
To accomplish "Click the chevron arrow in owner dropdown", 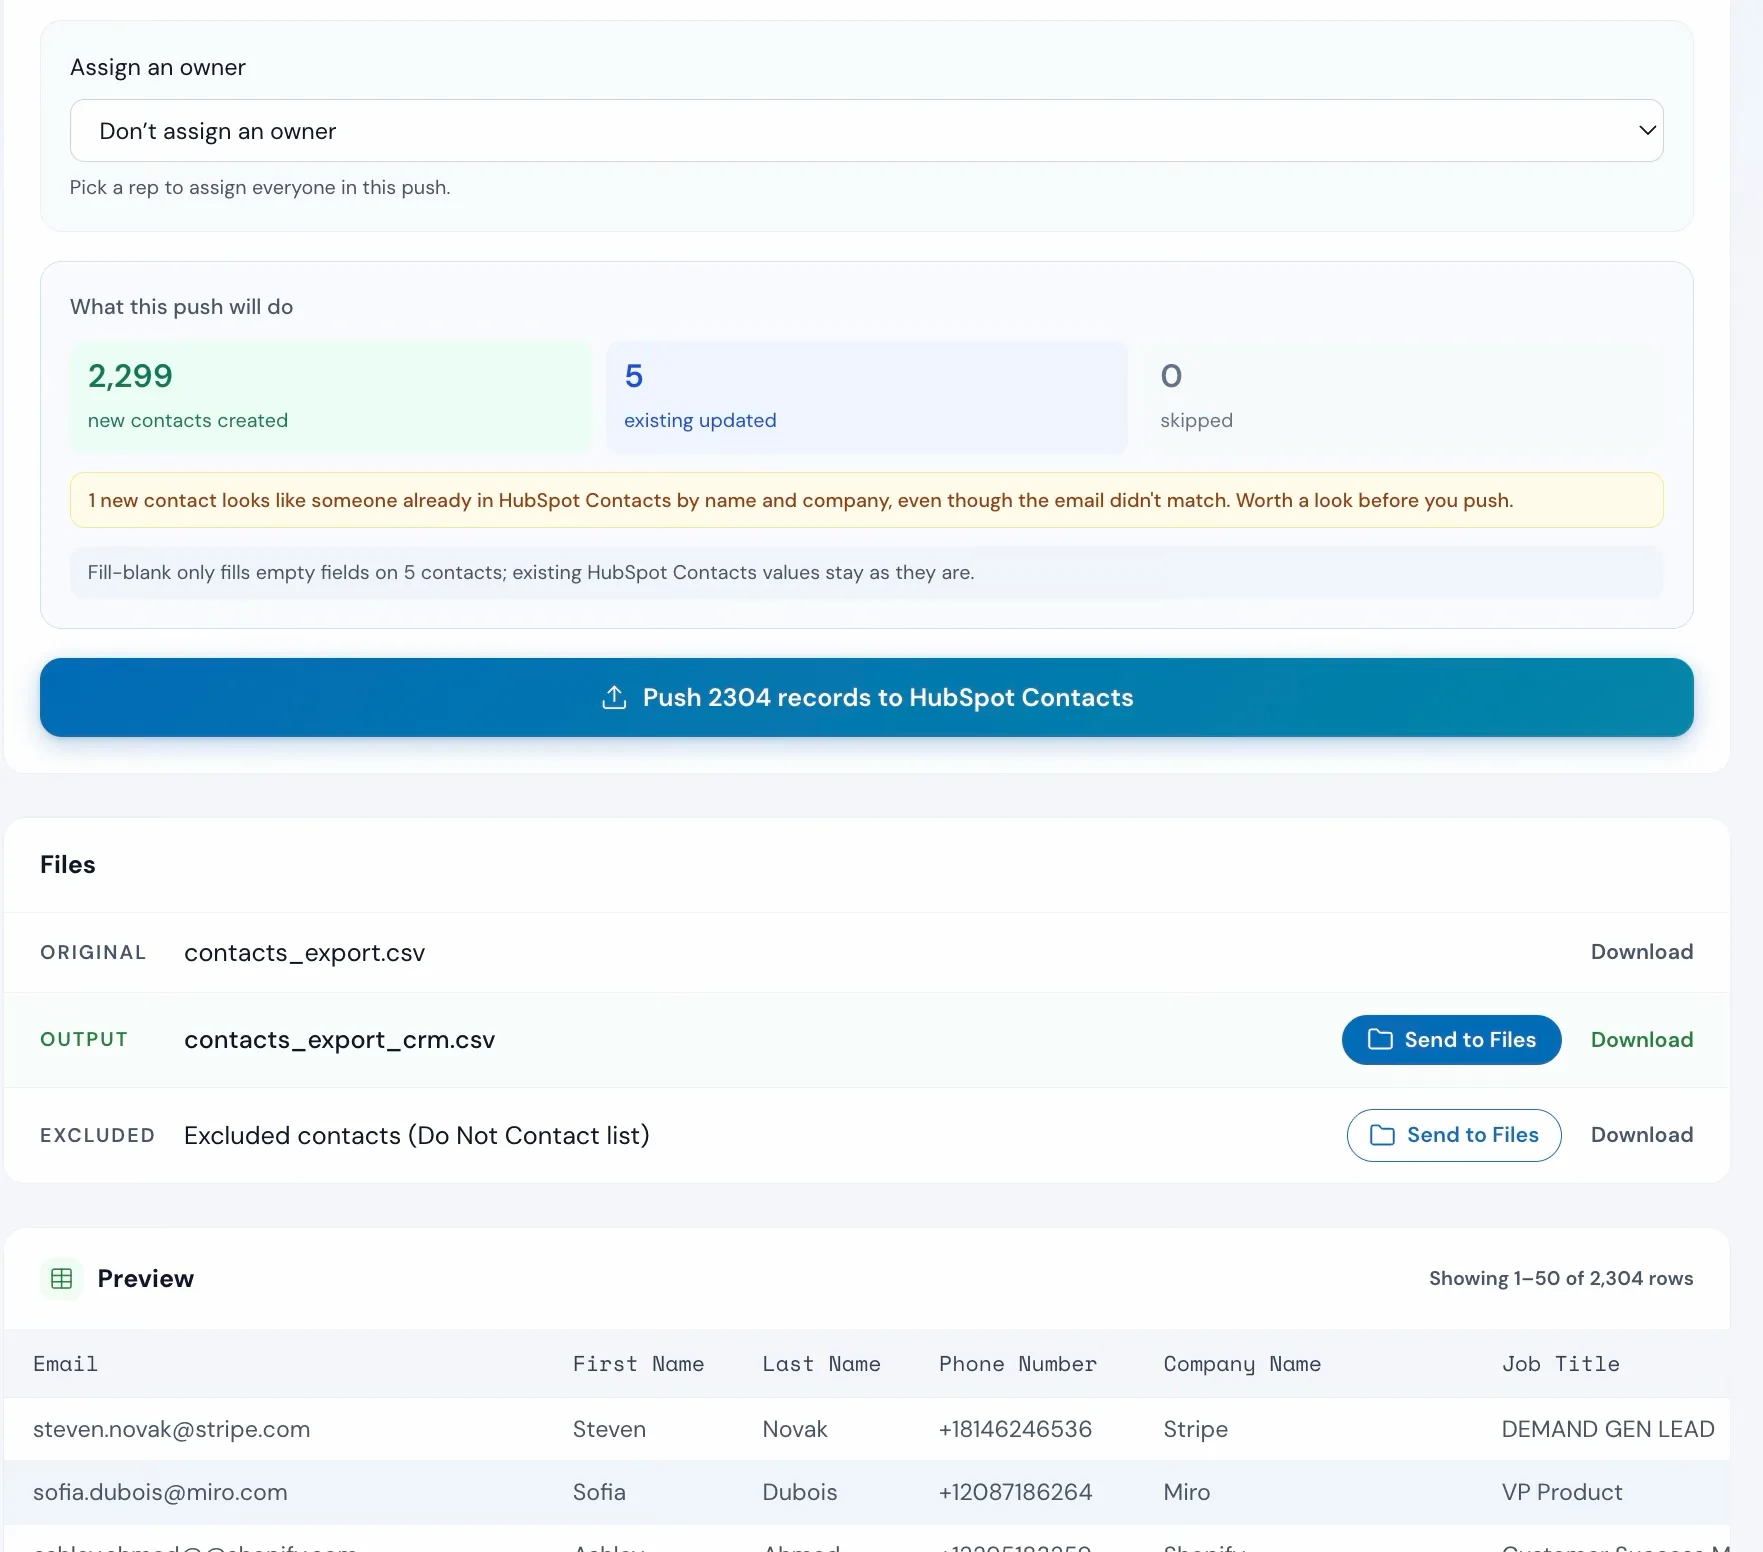I will (x=1647, y=130).
